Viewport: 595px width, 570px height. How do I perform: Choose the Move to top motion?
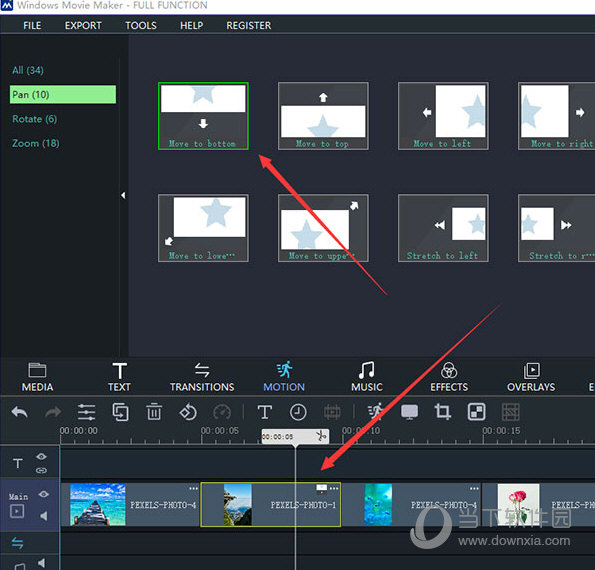323,116
